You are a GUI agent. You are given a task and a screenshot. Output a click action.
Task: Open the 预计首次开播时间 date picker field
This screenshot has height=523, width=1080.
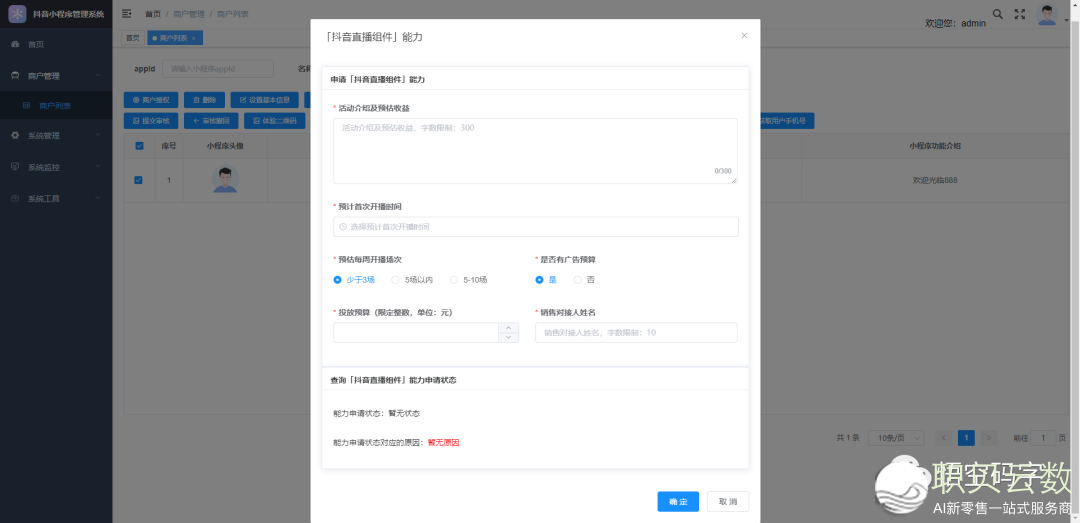tap(535, 227)
